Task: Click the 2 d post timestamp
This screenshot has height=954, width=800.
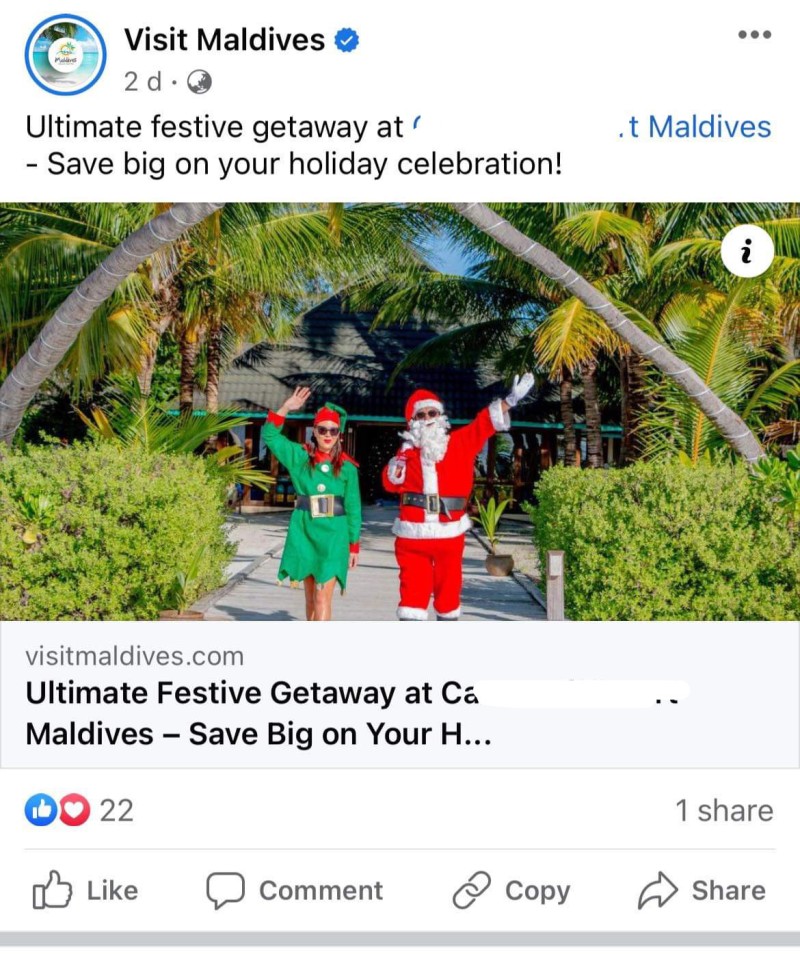Action: [143, 82]
